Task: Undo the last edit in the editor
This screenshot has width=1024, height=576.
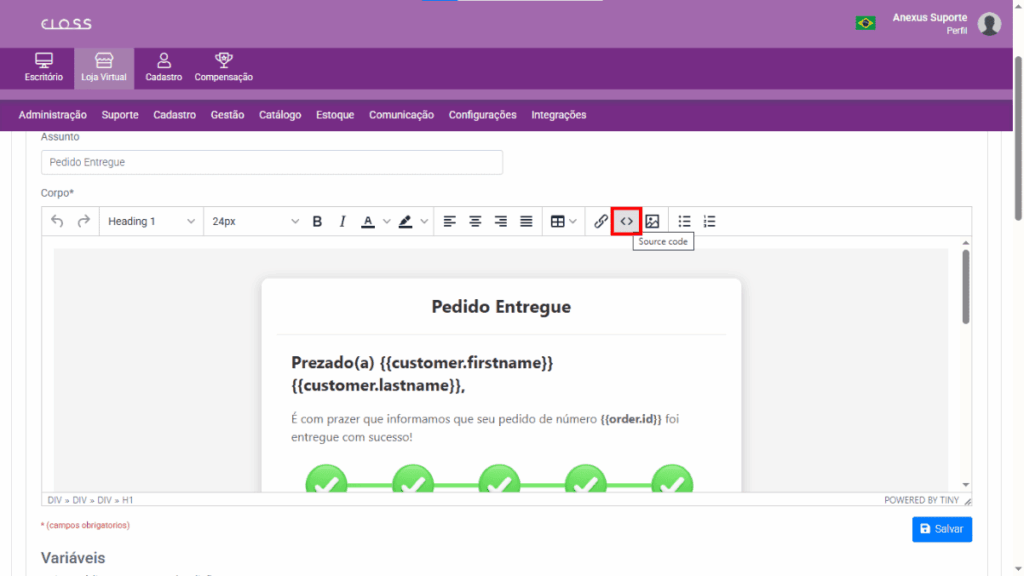Action: tap(57, 221)
